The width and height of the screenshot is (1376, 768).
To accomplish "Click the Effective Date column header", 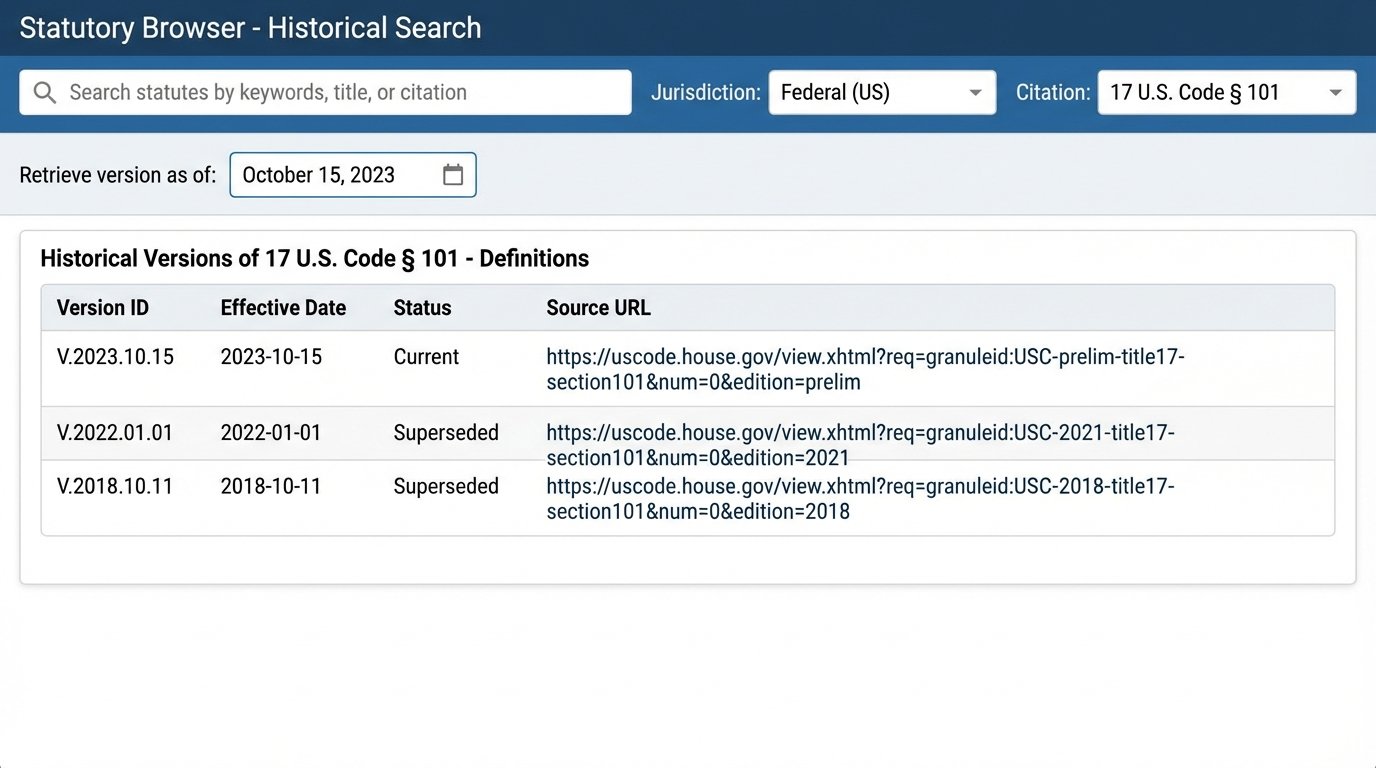I will [x=283, y=307].
